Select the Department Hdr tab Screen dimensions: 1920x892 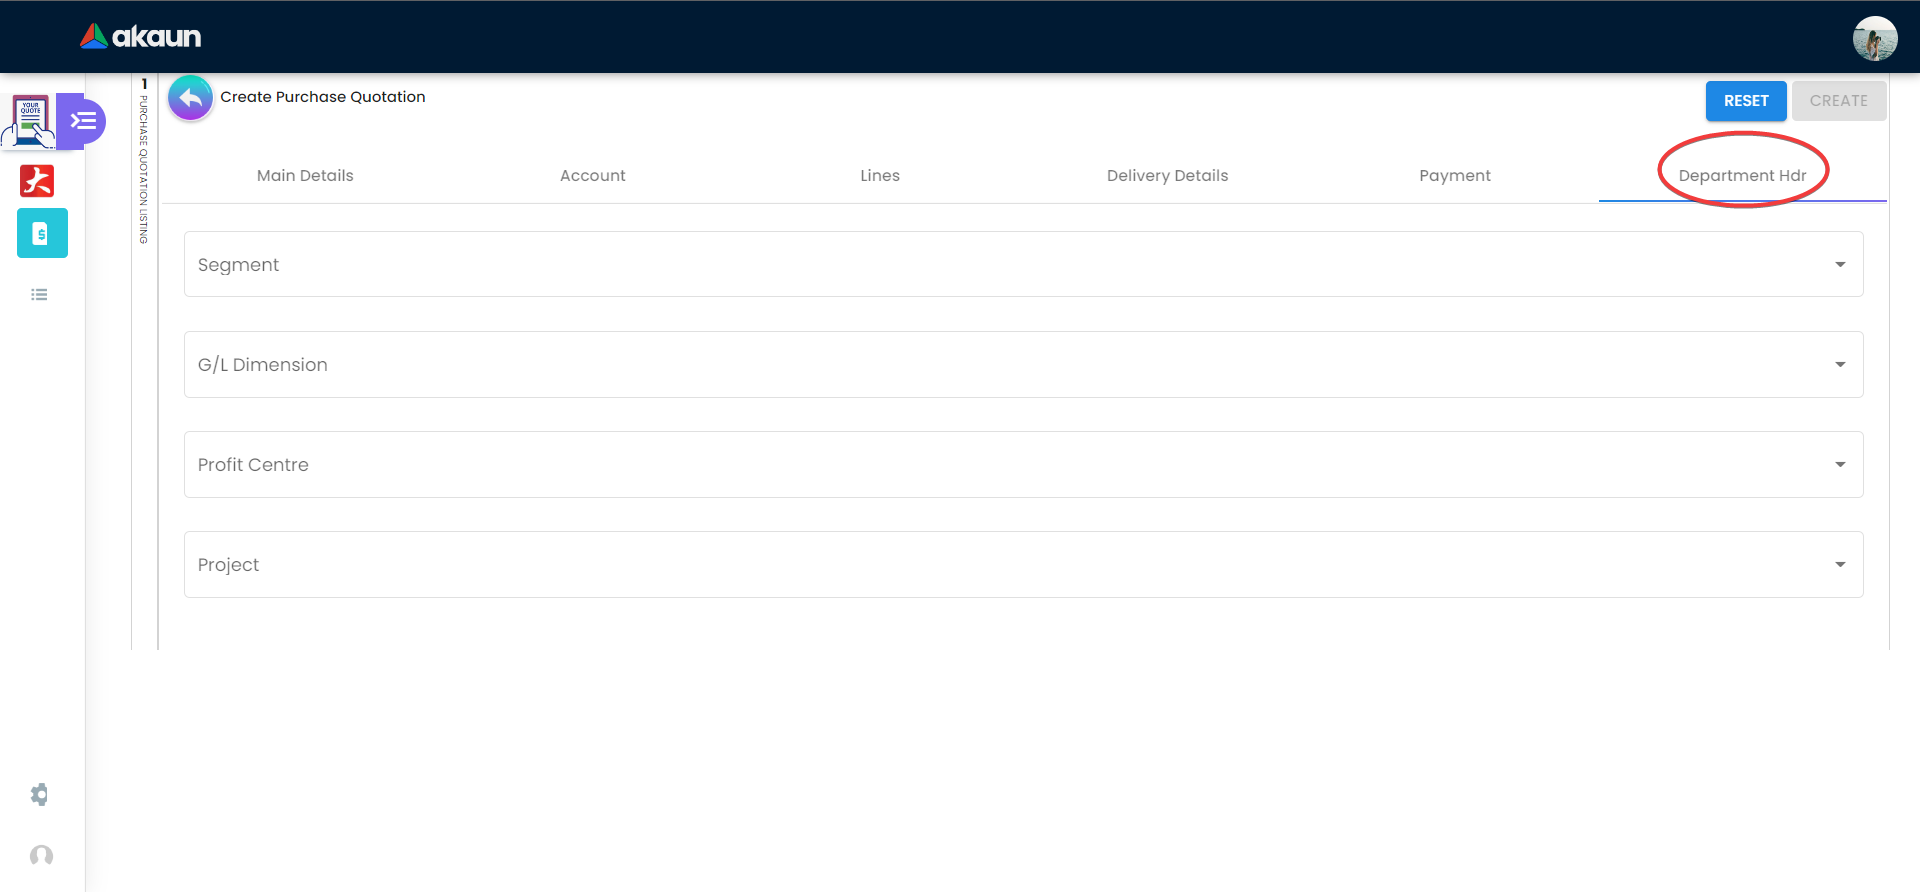(x=1743, y=176)
